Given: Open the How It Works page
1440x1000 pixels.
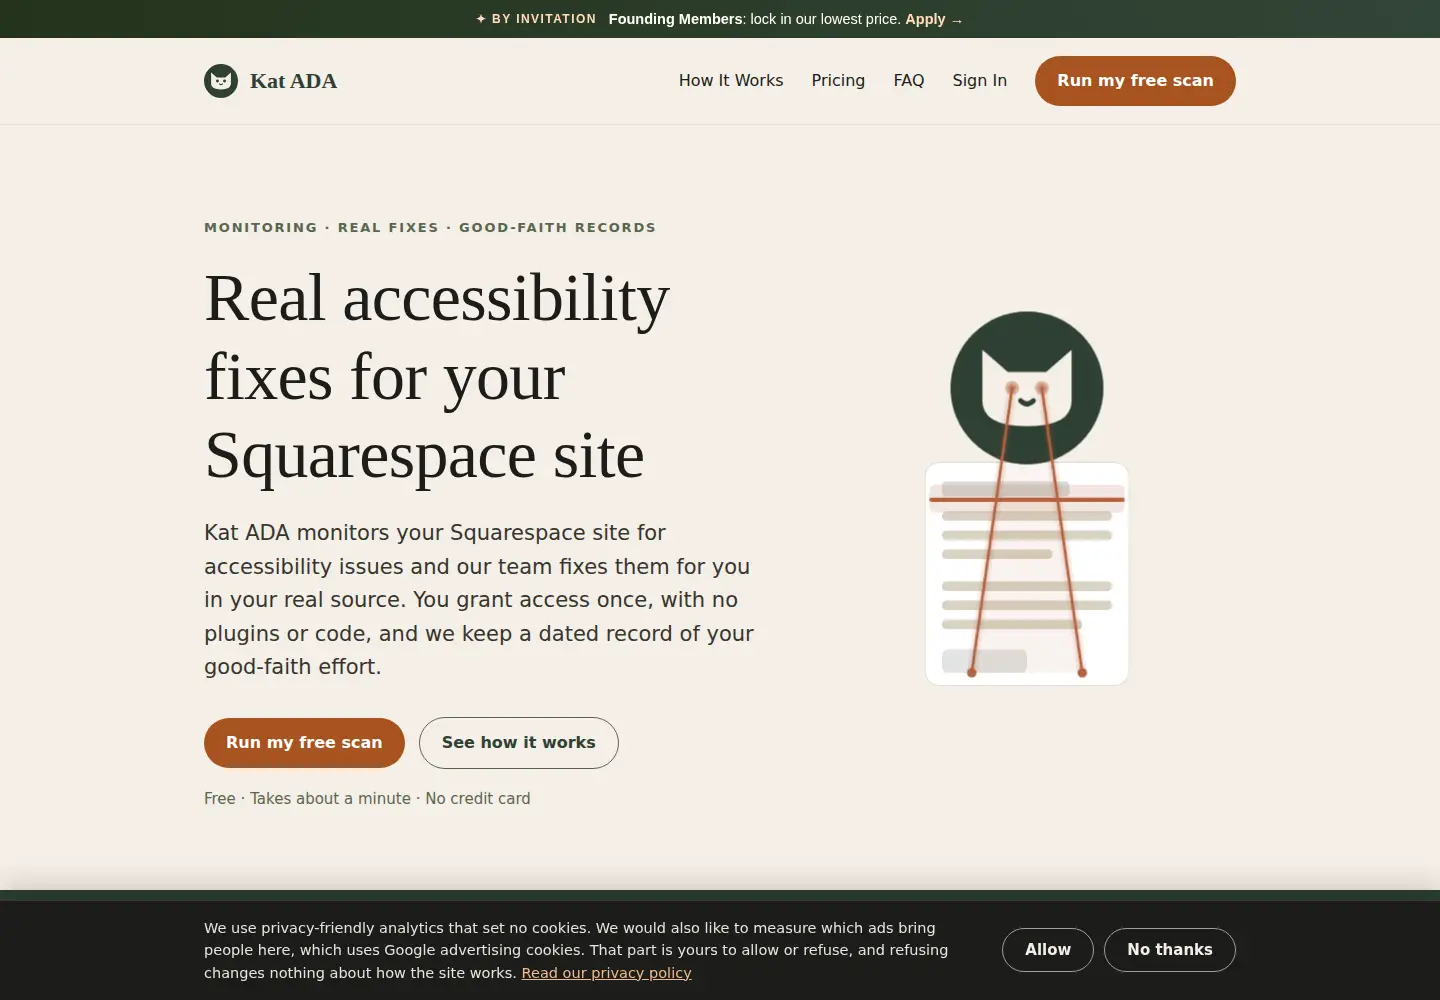Looking at the screenshot, I should (x=731, y=81).
